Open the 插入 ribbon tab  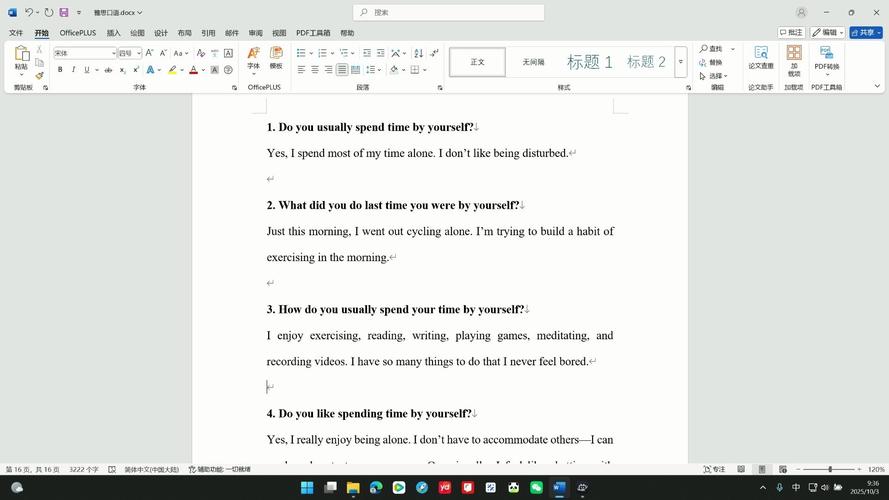114,33
